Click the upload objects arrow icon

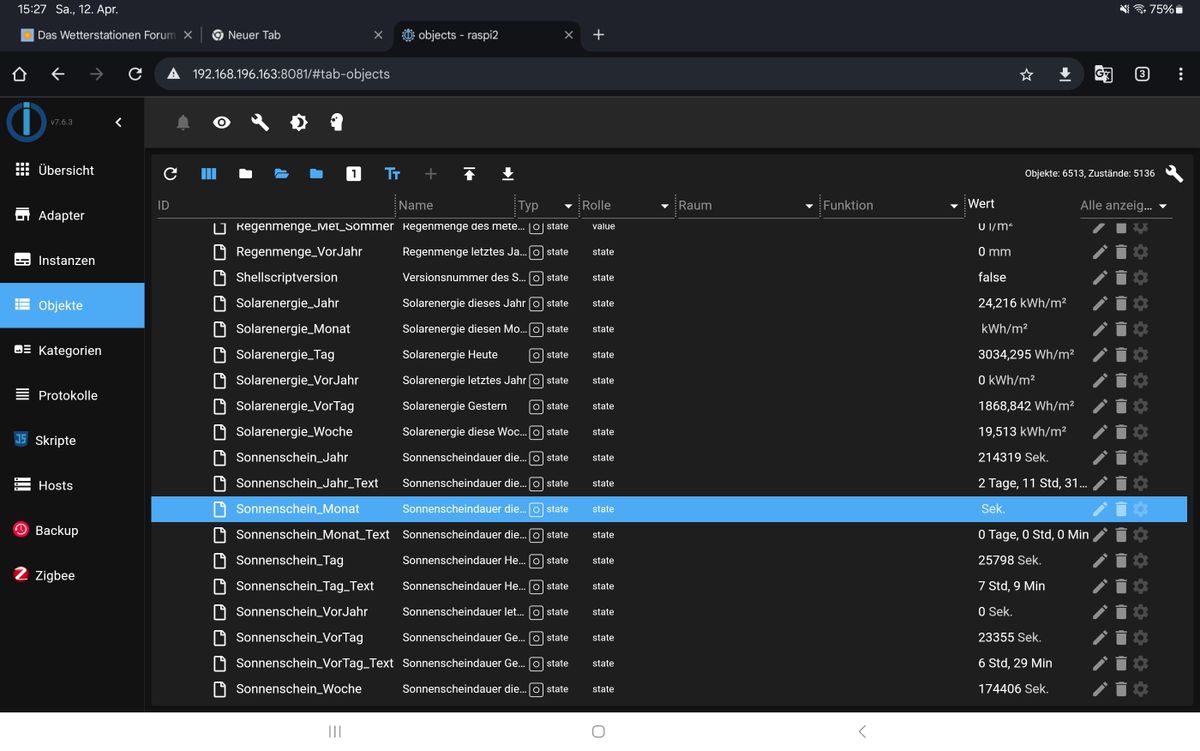point(469,174)
